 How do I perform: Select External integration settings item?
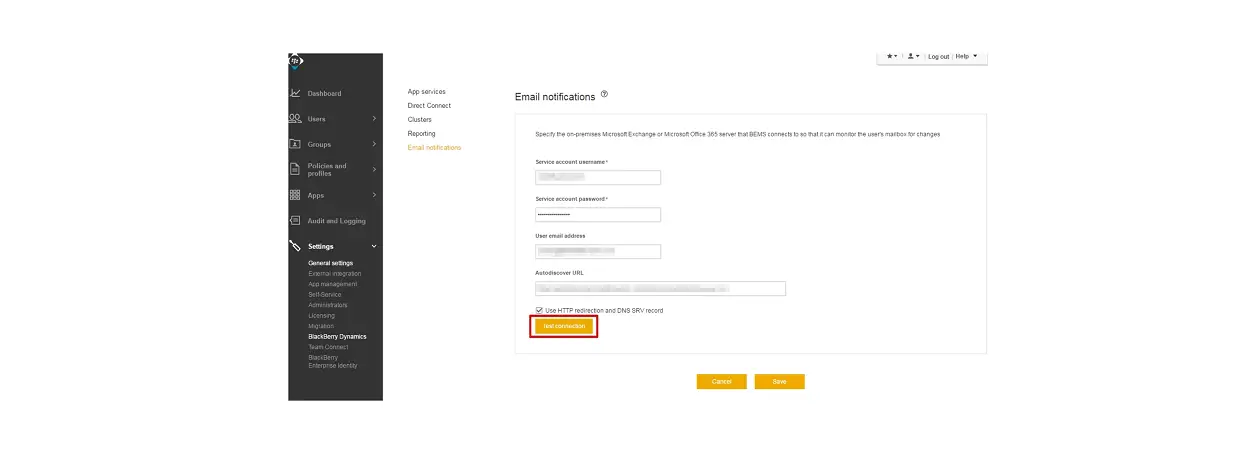click(335, 274)
